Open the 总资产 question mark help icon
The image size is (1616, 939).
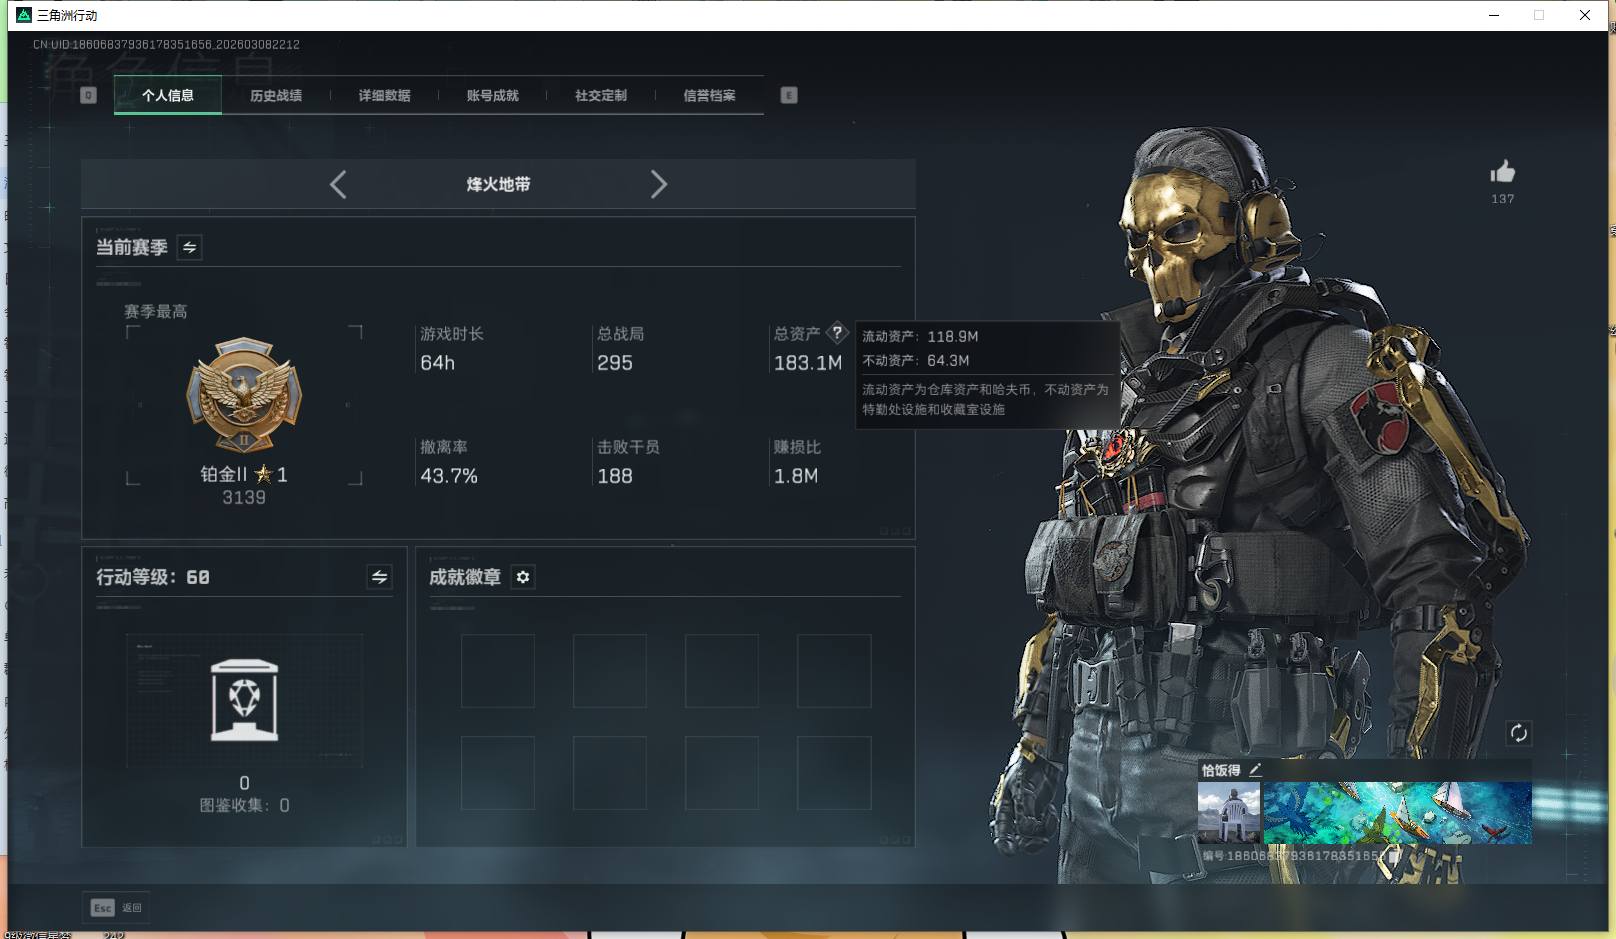click(838, 333)
